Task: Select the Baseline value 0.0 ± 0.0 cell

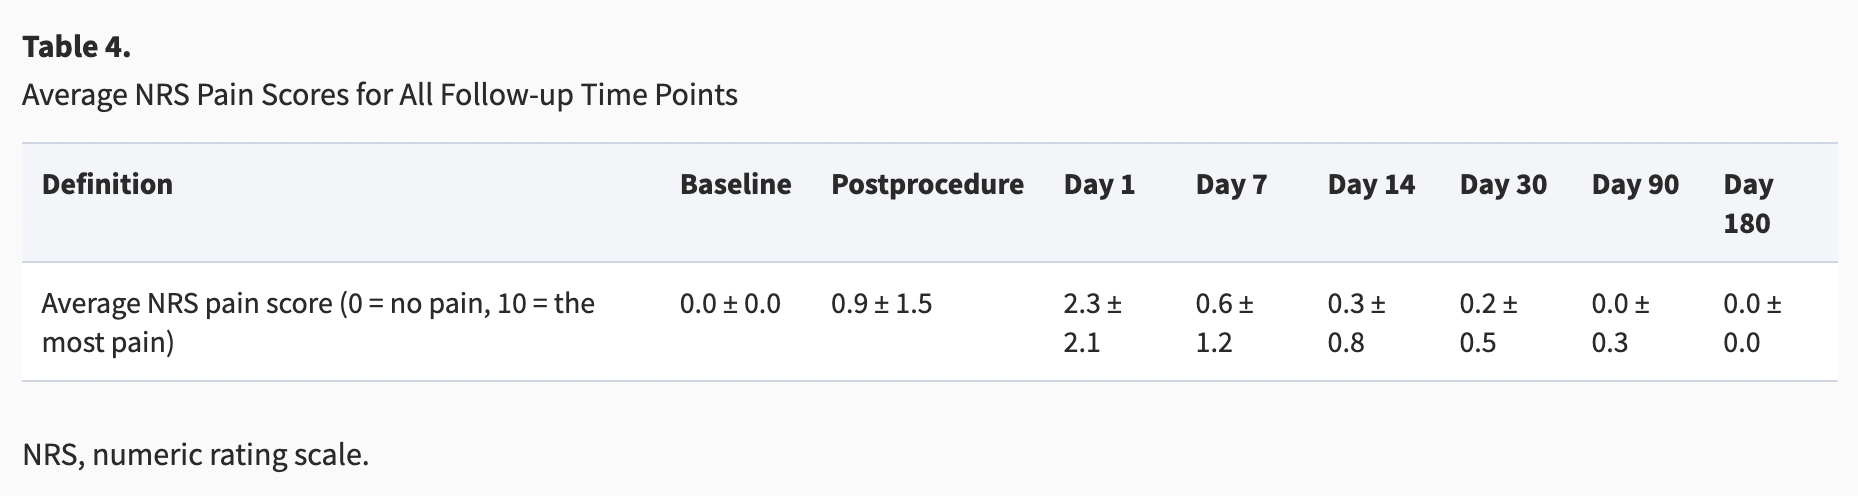Action: (730, 304)
